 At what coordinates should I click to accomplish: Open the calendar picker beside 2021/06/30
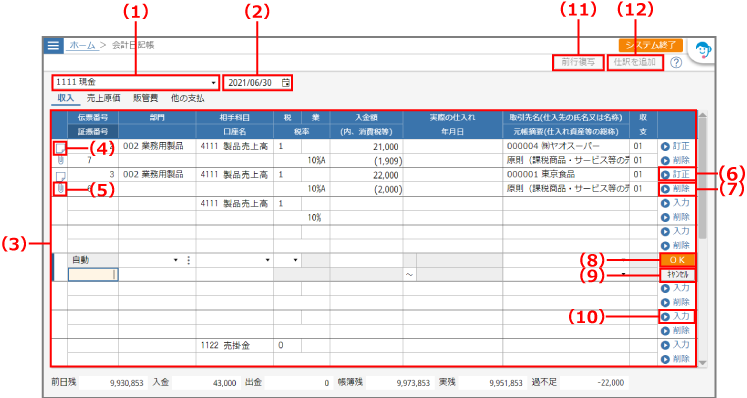click(285, 83)
